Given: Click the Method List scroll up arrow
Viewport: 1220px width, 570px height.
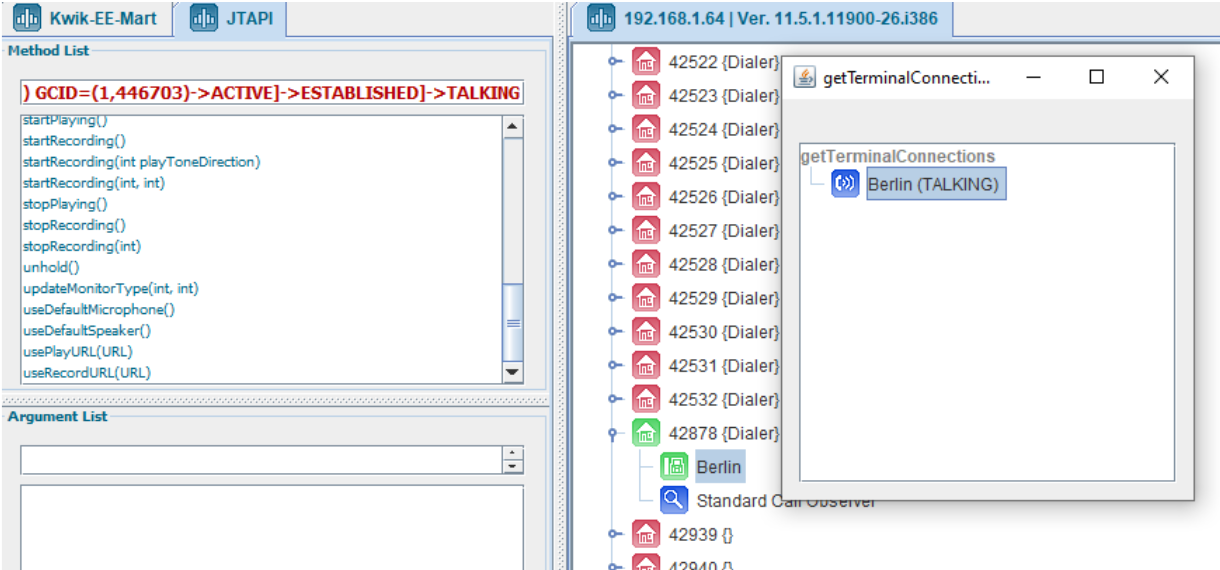Looking at the screenshot, I should pyautogui.click(x=512, y=127).
